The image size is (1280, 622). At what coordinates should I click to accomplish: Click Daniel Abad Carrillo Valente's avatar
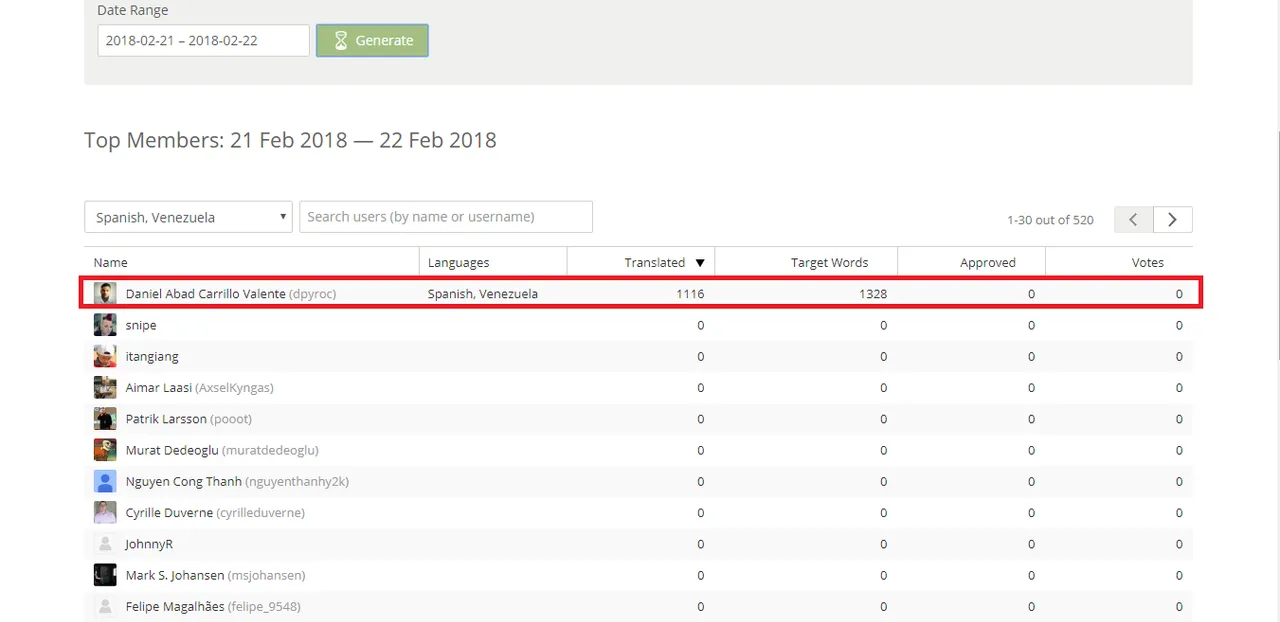pos(105,294)
